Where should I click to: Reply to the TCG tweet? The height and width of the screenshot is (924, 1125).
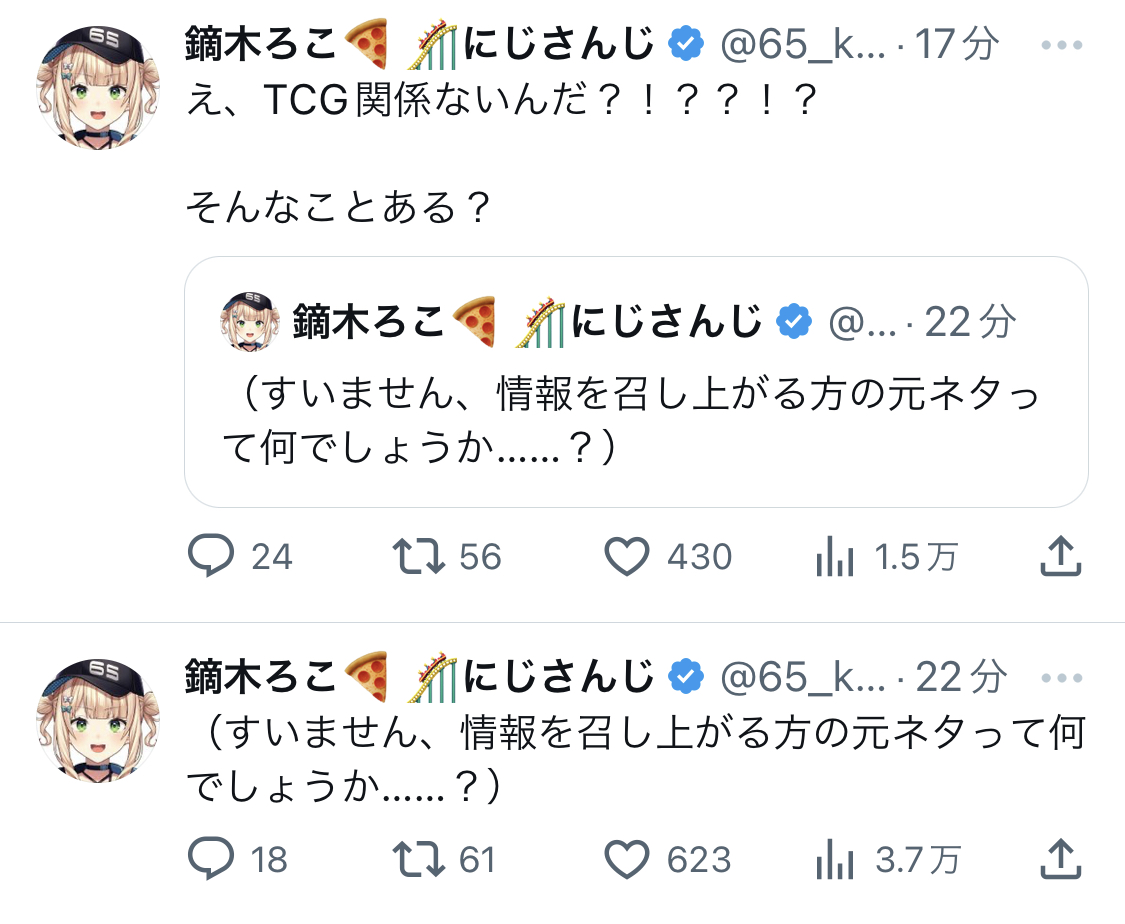[211, 557]
